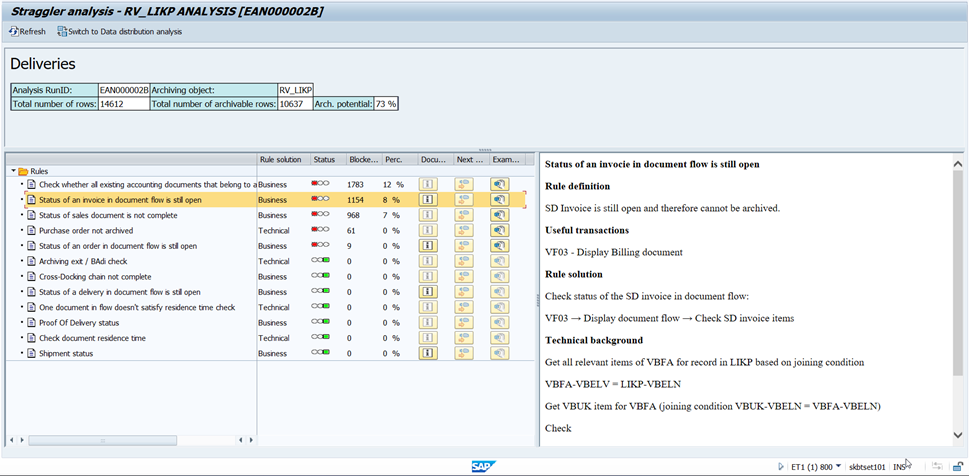The width and height of the screenshot is (969, 476).
Task: Select 'Cross-Docking chain not complete' rule
Action: (95, 276)
